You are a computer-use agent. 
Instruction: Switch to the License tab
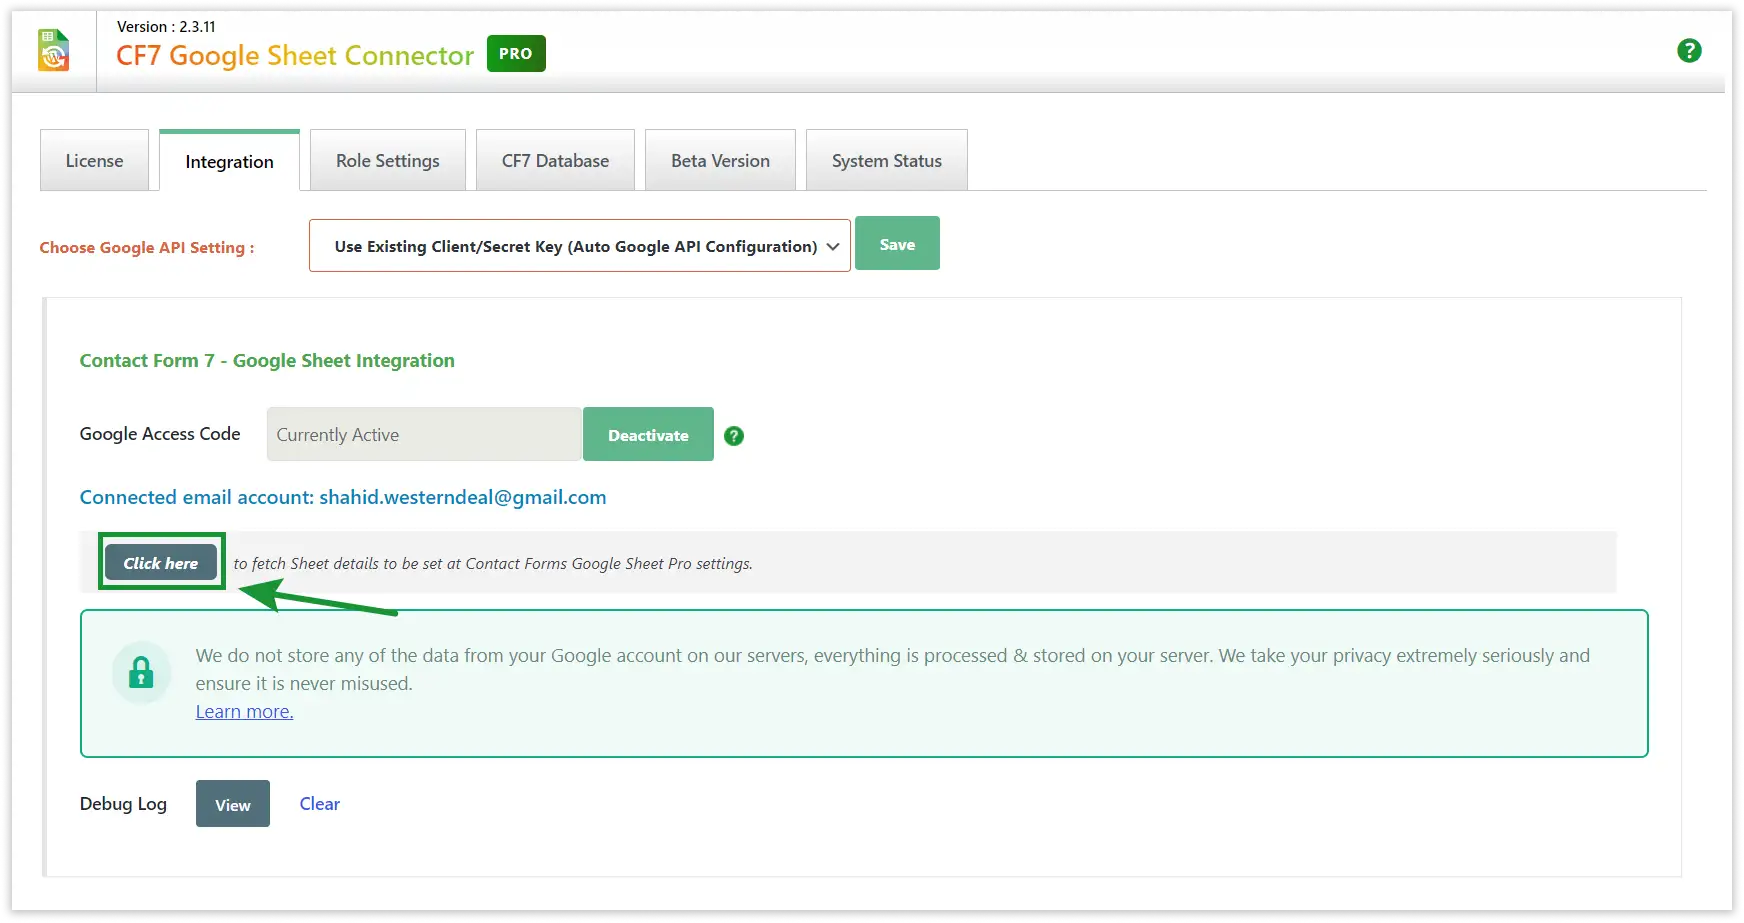pos(94,161)
